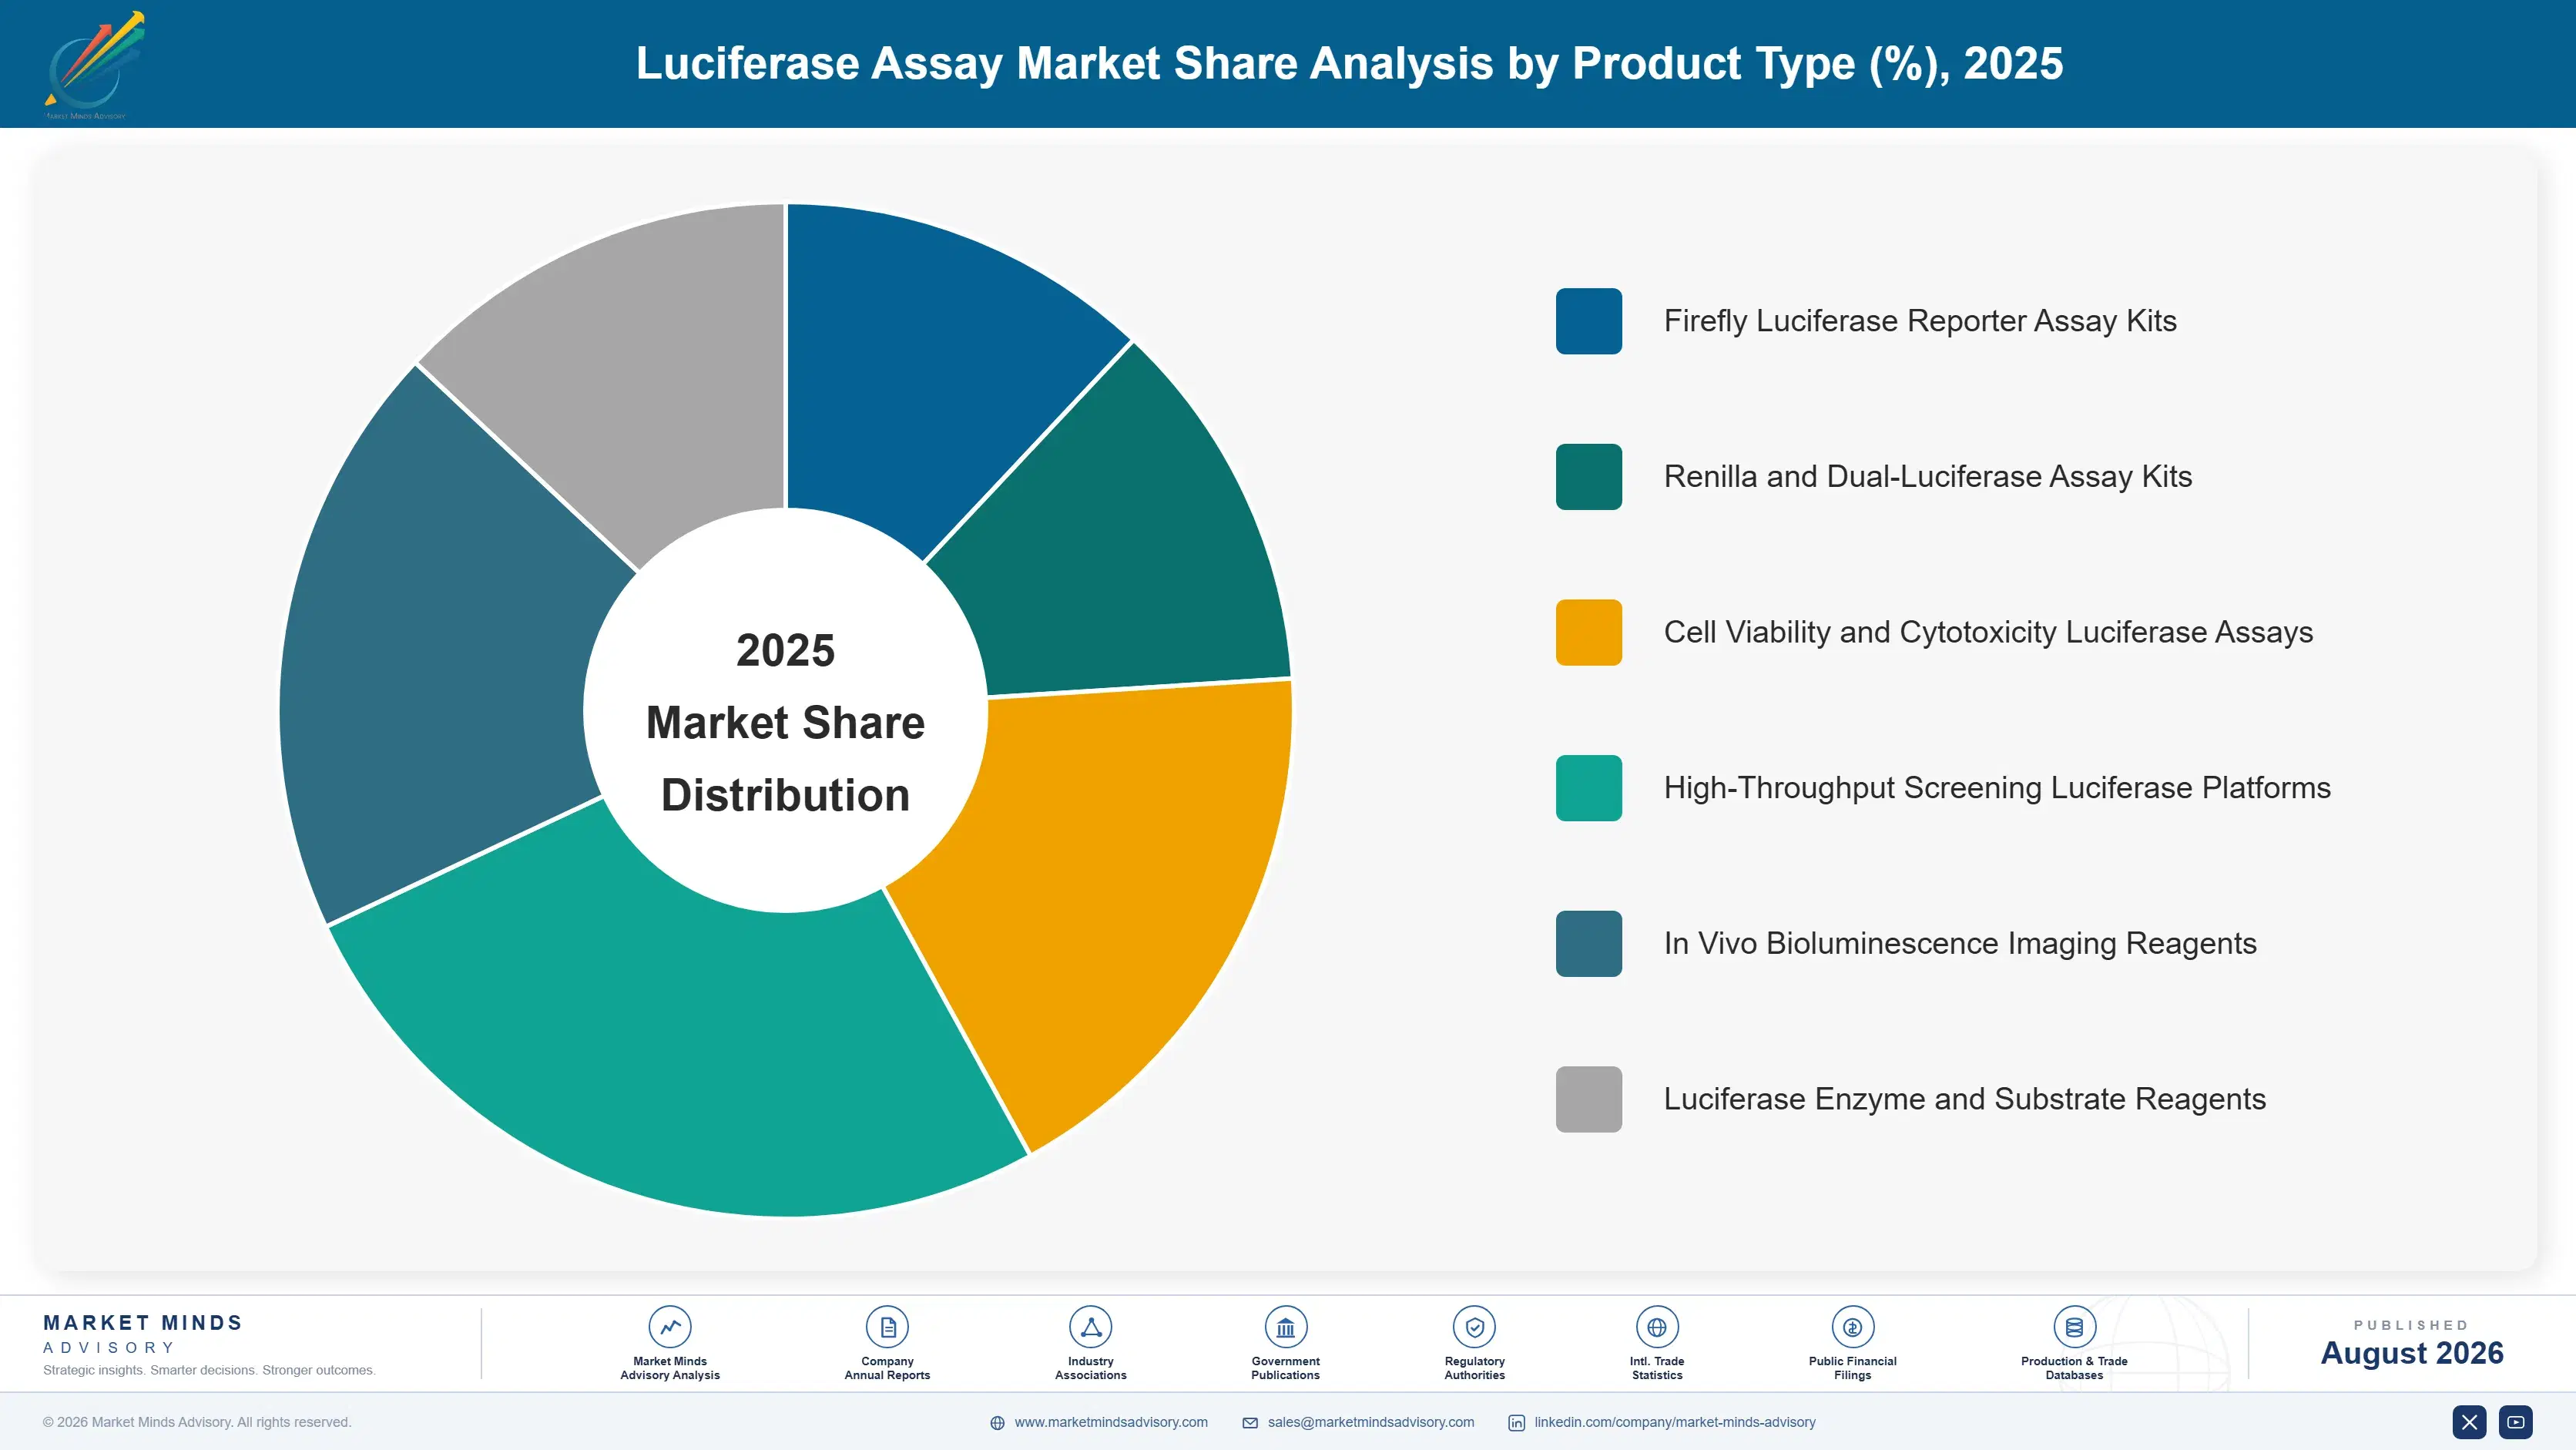Click the 'August 2026' published date
2576x1450 pixels.
click(x=2412, y=1353)
